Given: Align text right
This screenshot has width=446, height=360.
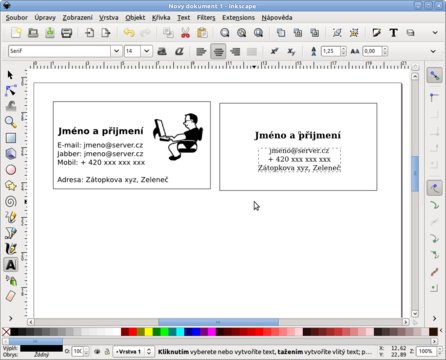Looking at the screenshot, I should 235,51.
